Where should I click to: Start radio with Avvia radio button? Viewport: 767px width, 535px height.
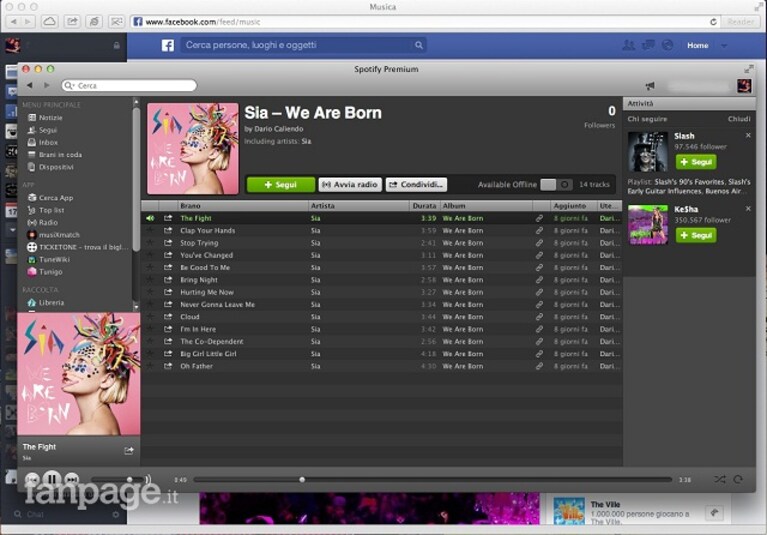pos(350,184)
